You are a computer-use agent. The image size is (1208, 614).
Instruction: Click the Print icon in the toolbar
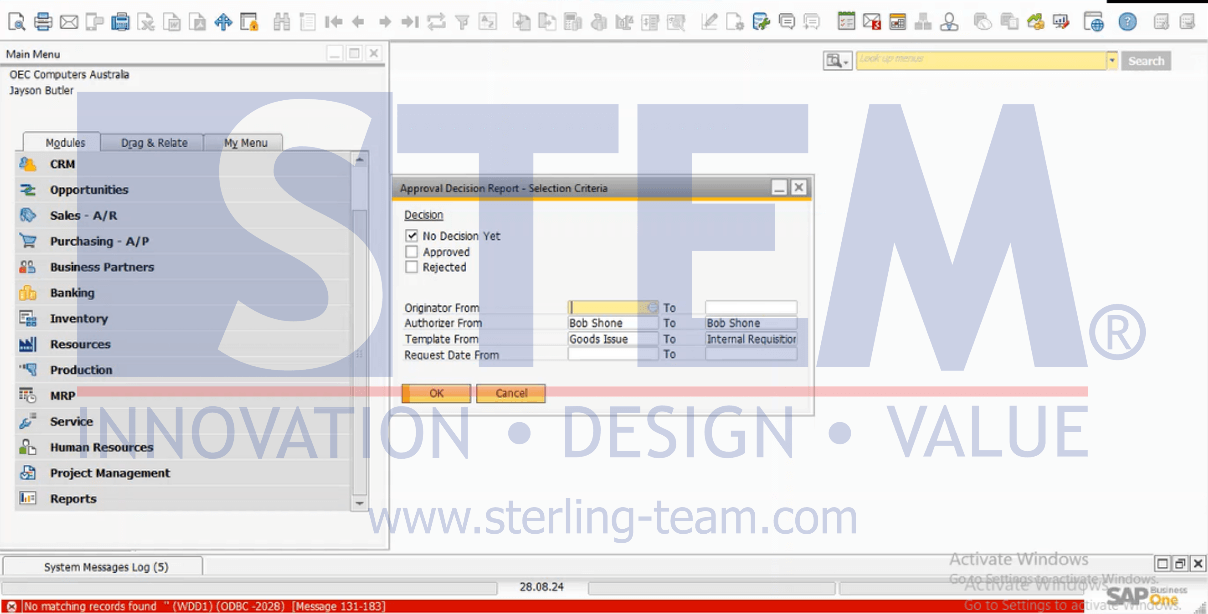coord(43,21)
